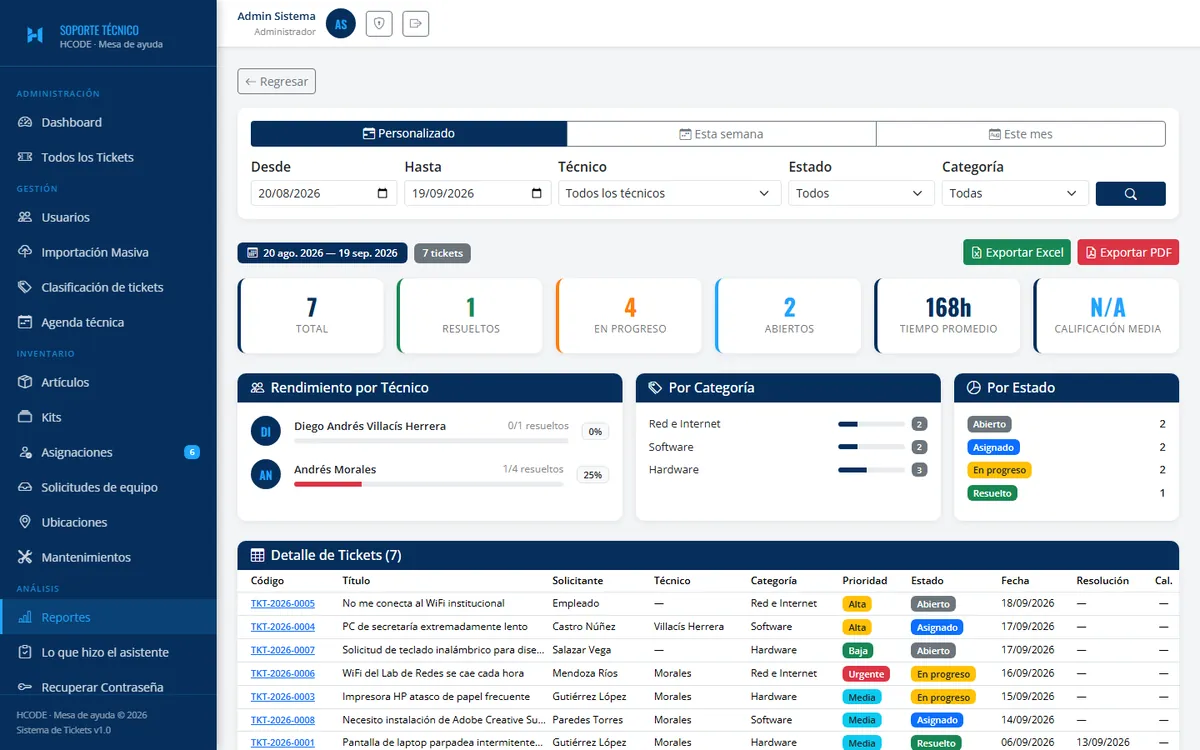Open the AS user avatar
The width and height of the screenshot is (1200, 750).
tap(341, 23)
